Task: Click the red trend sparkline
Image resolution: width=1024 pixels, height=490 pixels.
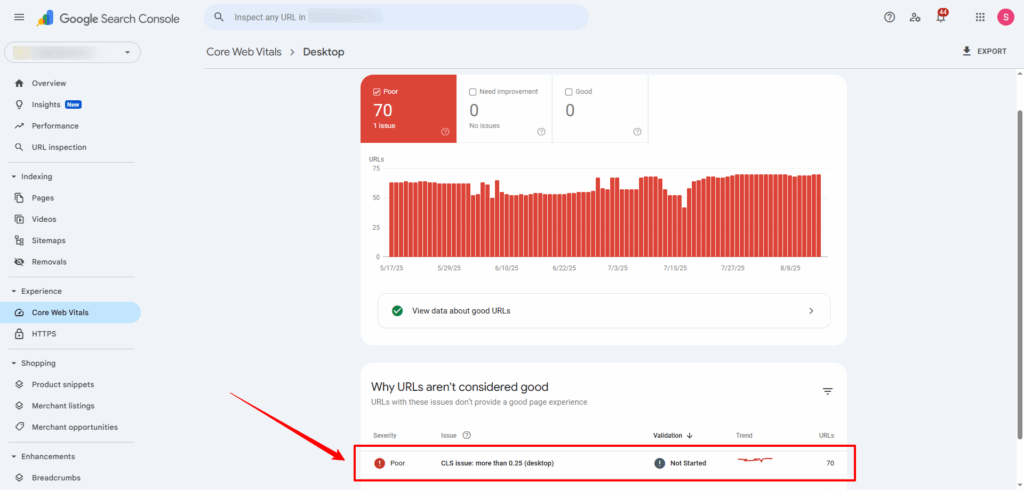Action: pyautogui.click(x=756, y=461)
